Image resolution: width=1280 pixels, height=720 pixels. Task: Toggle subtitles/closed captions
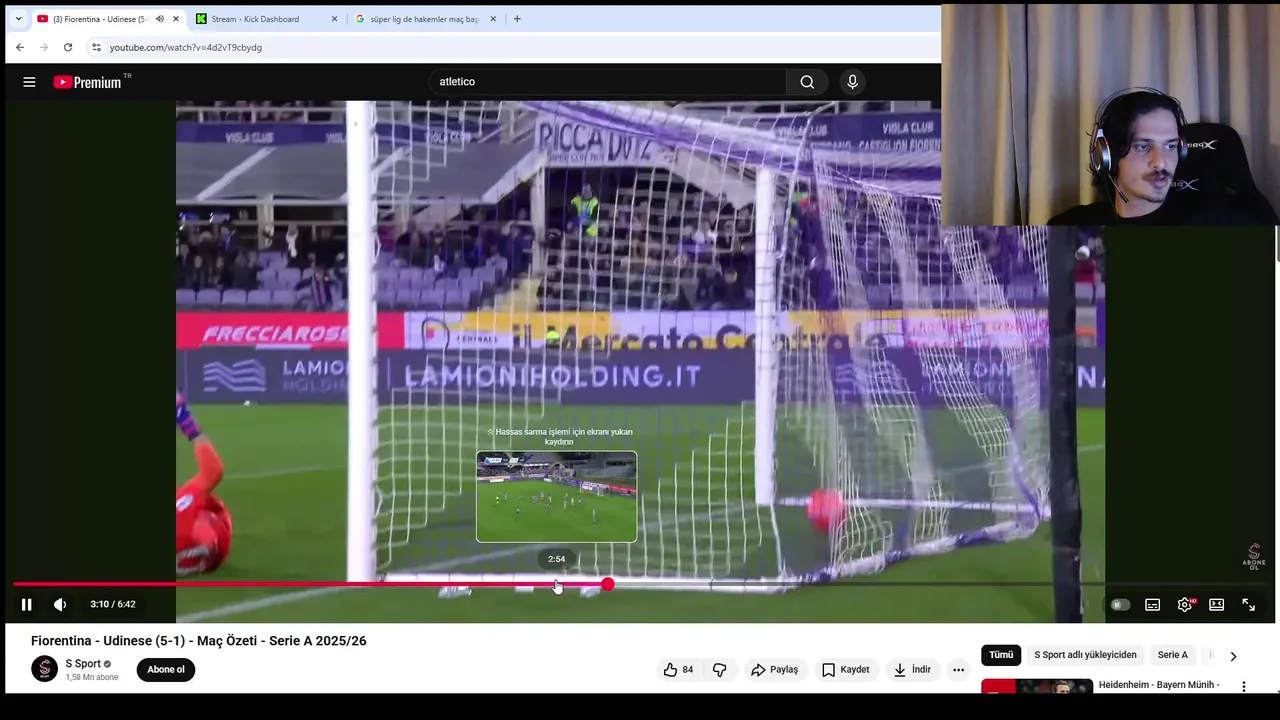point(1153,604)
